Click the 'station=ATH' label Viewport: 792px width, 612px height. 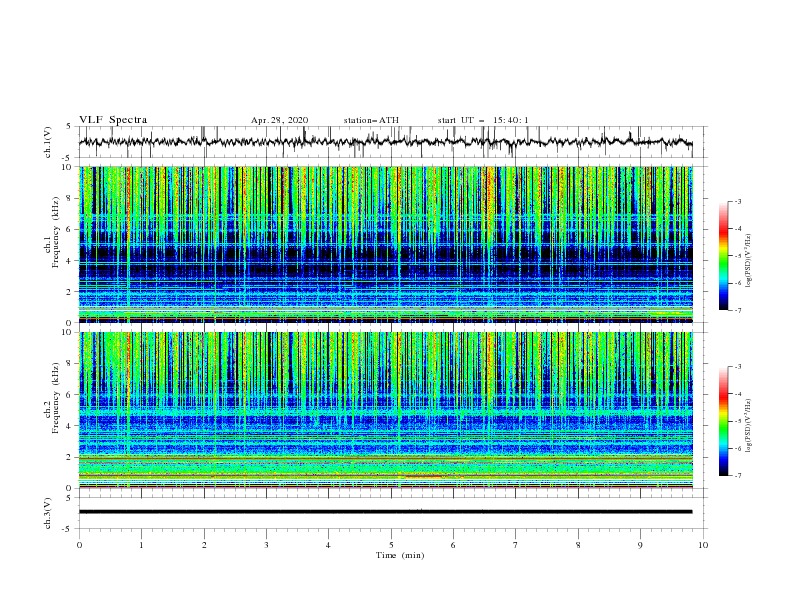click(371, 120)
